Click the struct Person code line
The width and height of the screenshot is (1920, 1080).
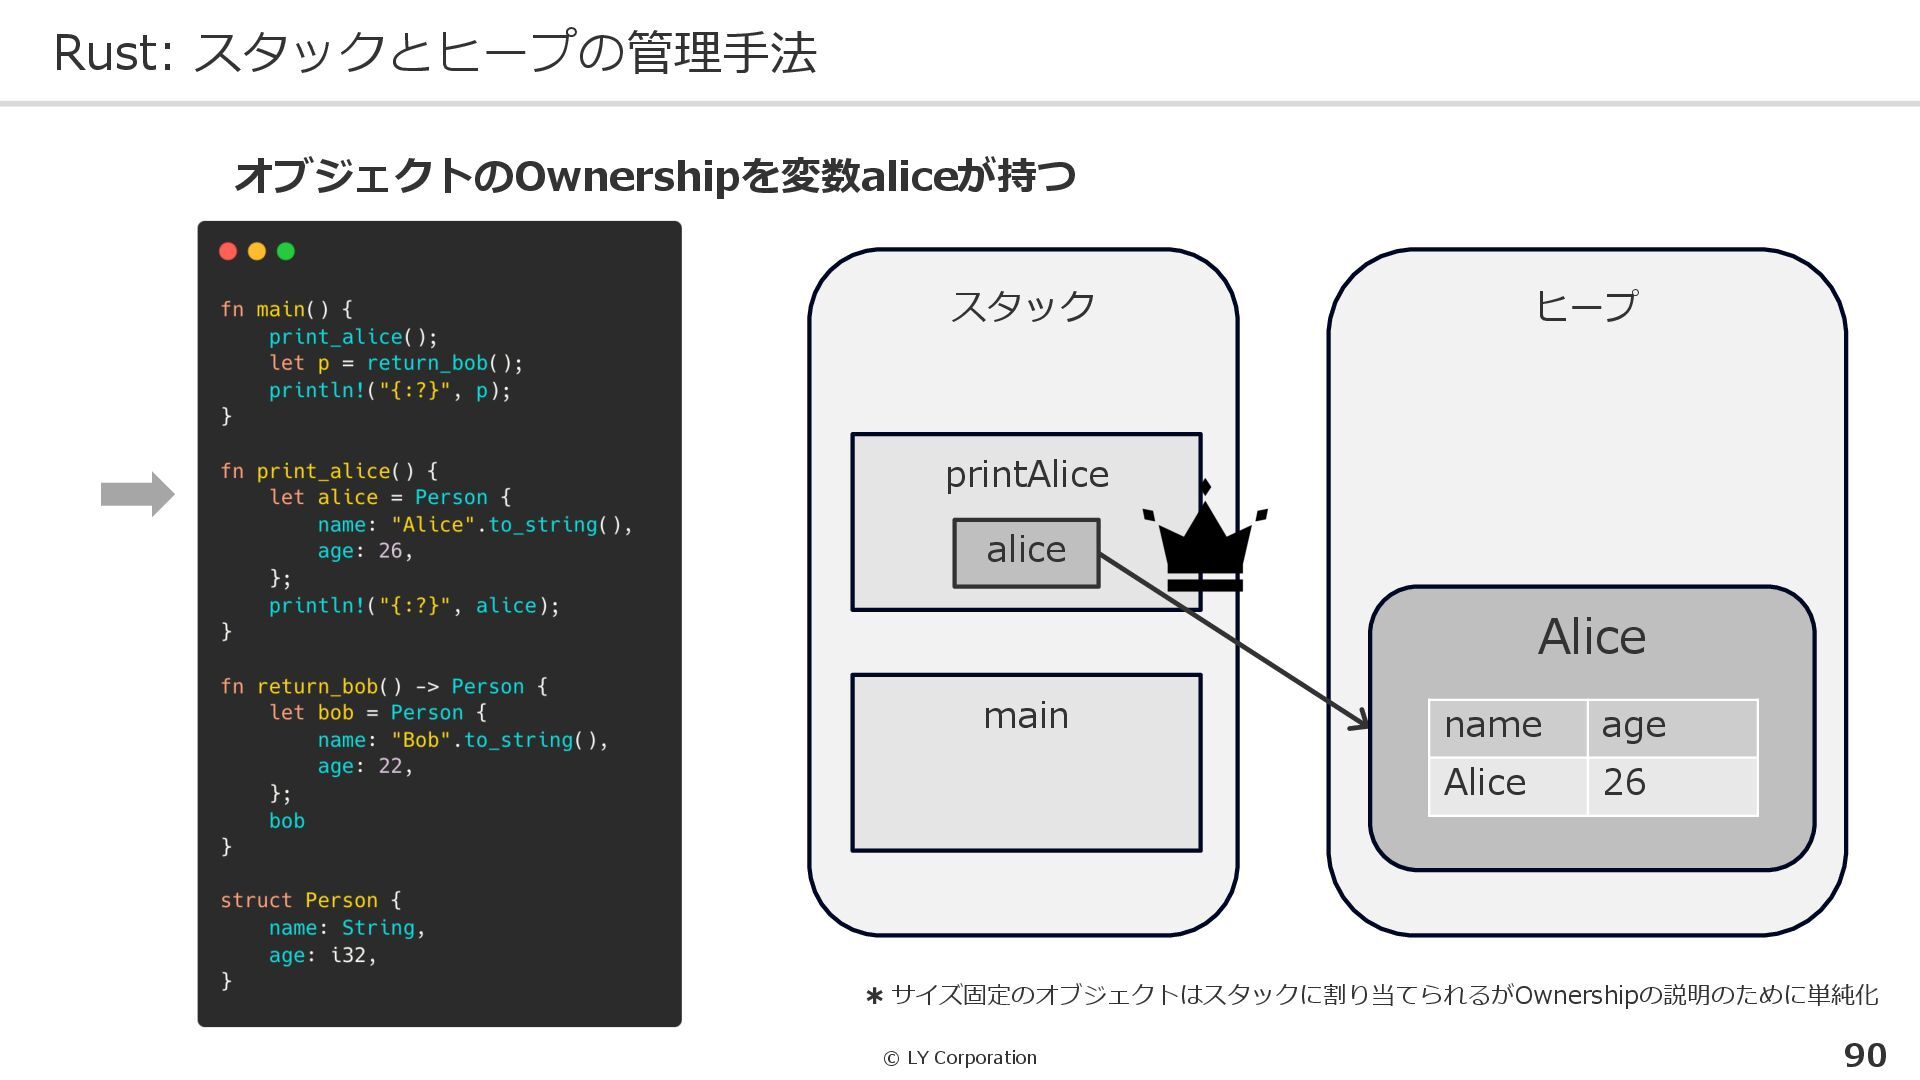[310, 900]
